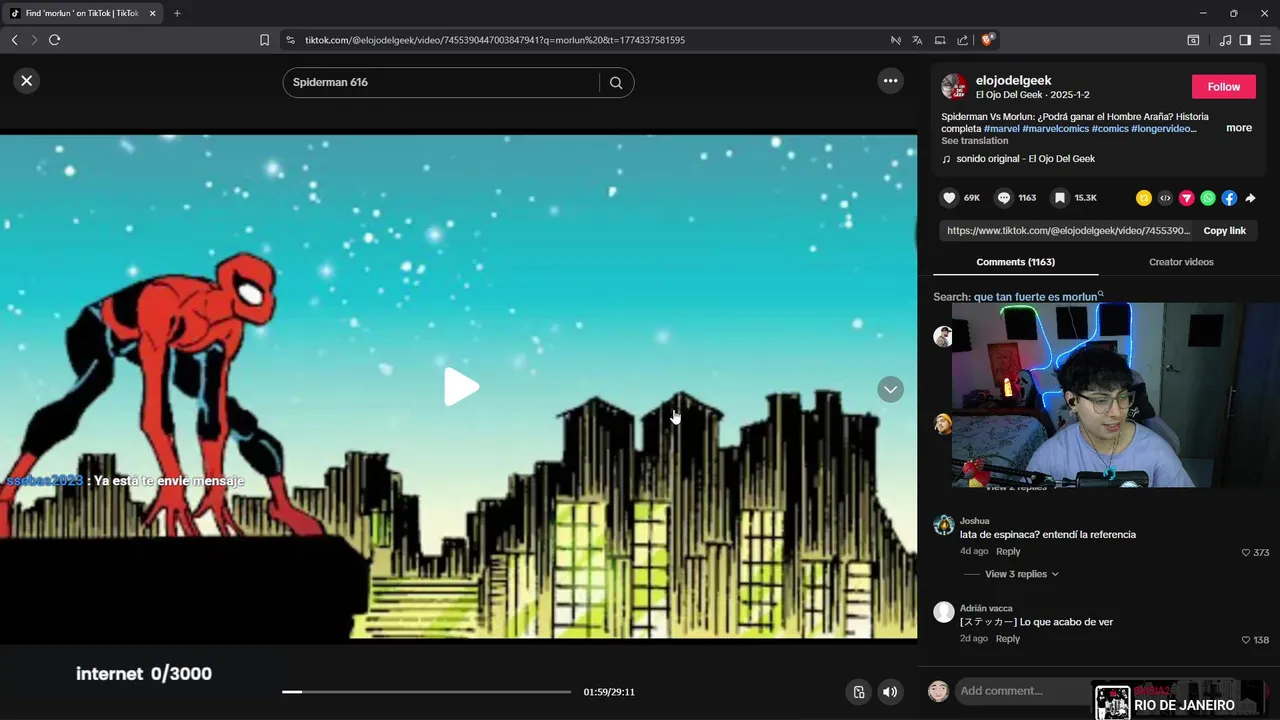This screenshot has height=720, width=1280.
Task: Reply to Joshua's comment
Action: pyautogui.click(x=1008, y=552)
